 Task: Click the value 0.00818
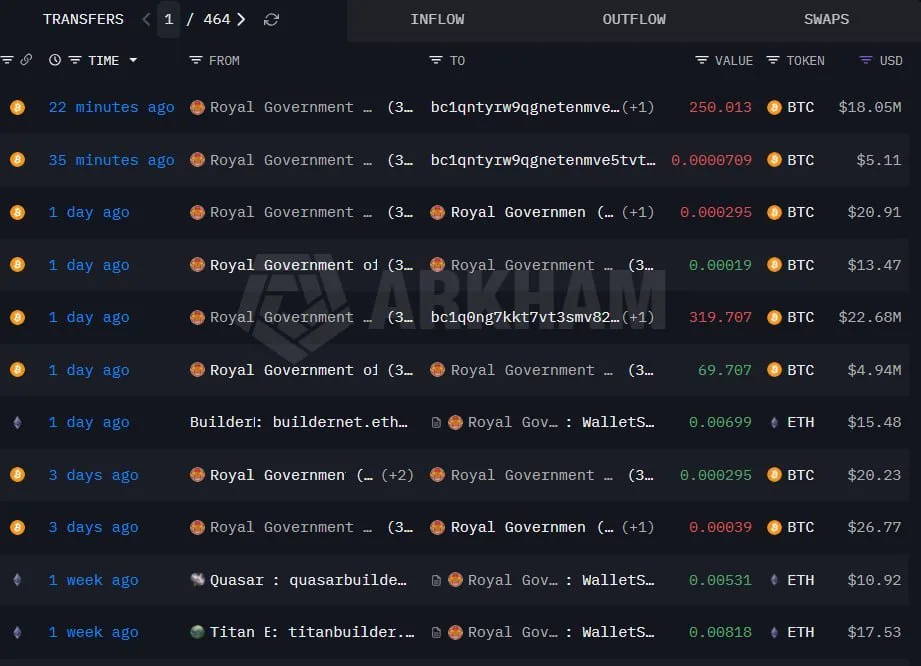click(720, 633)
